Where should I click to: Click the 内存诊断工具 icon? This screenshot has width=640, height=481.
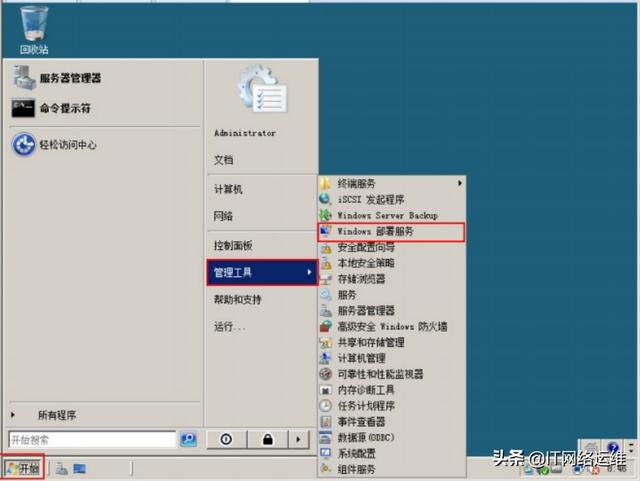click(x=325, y=390)
